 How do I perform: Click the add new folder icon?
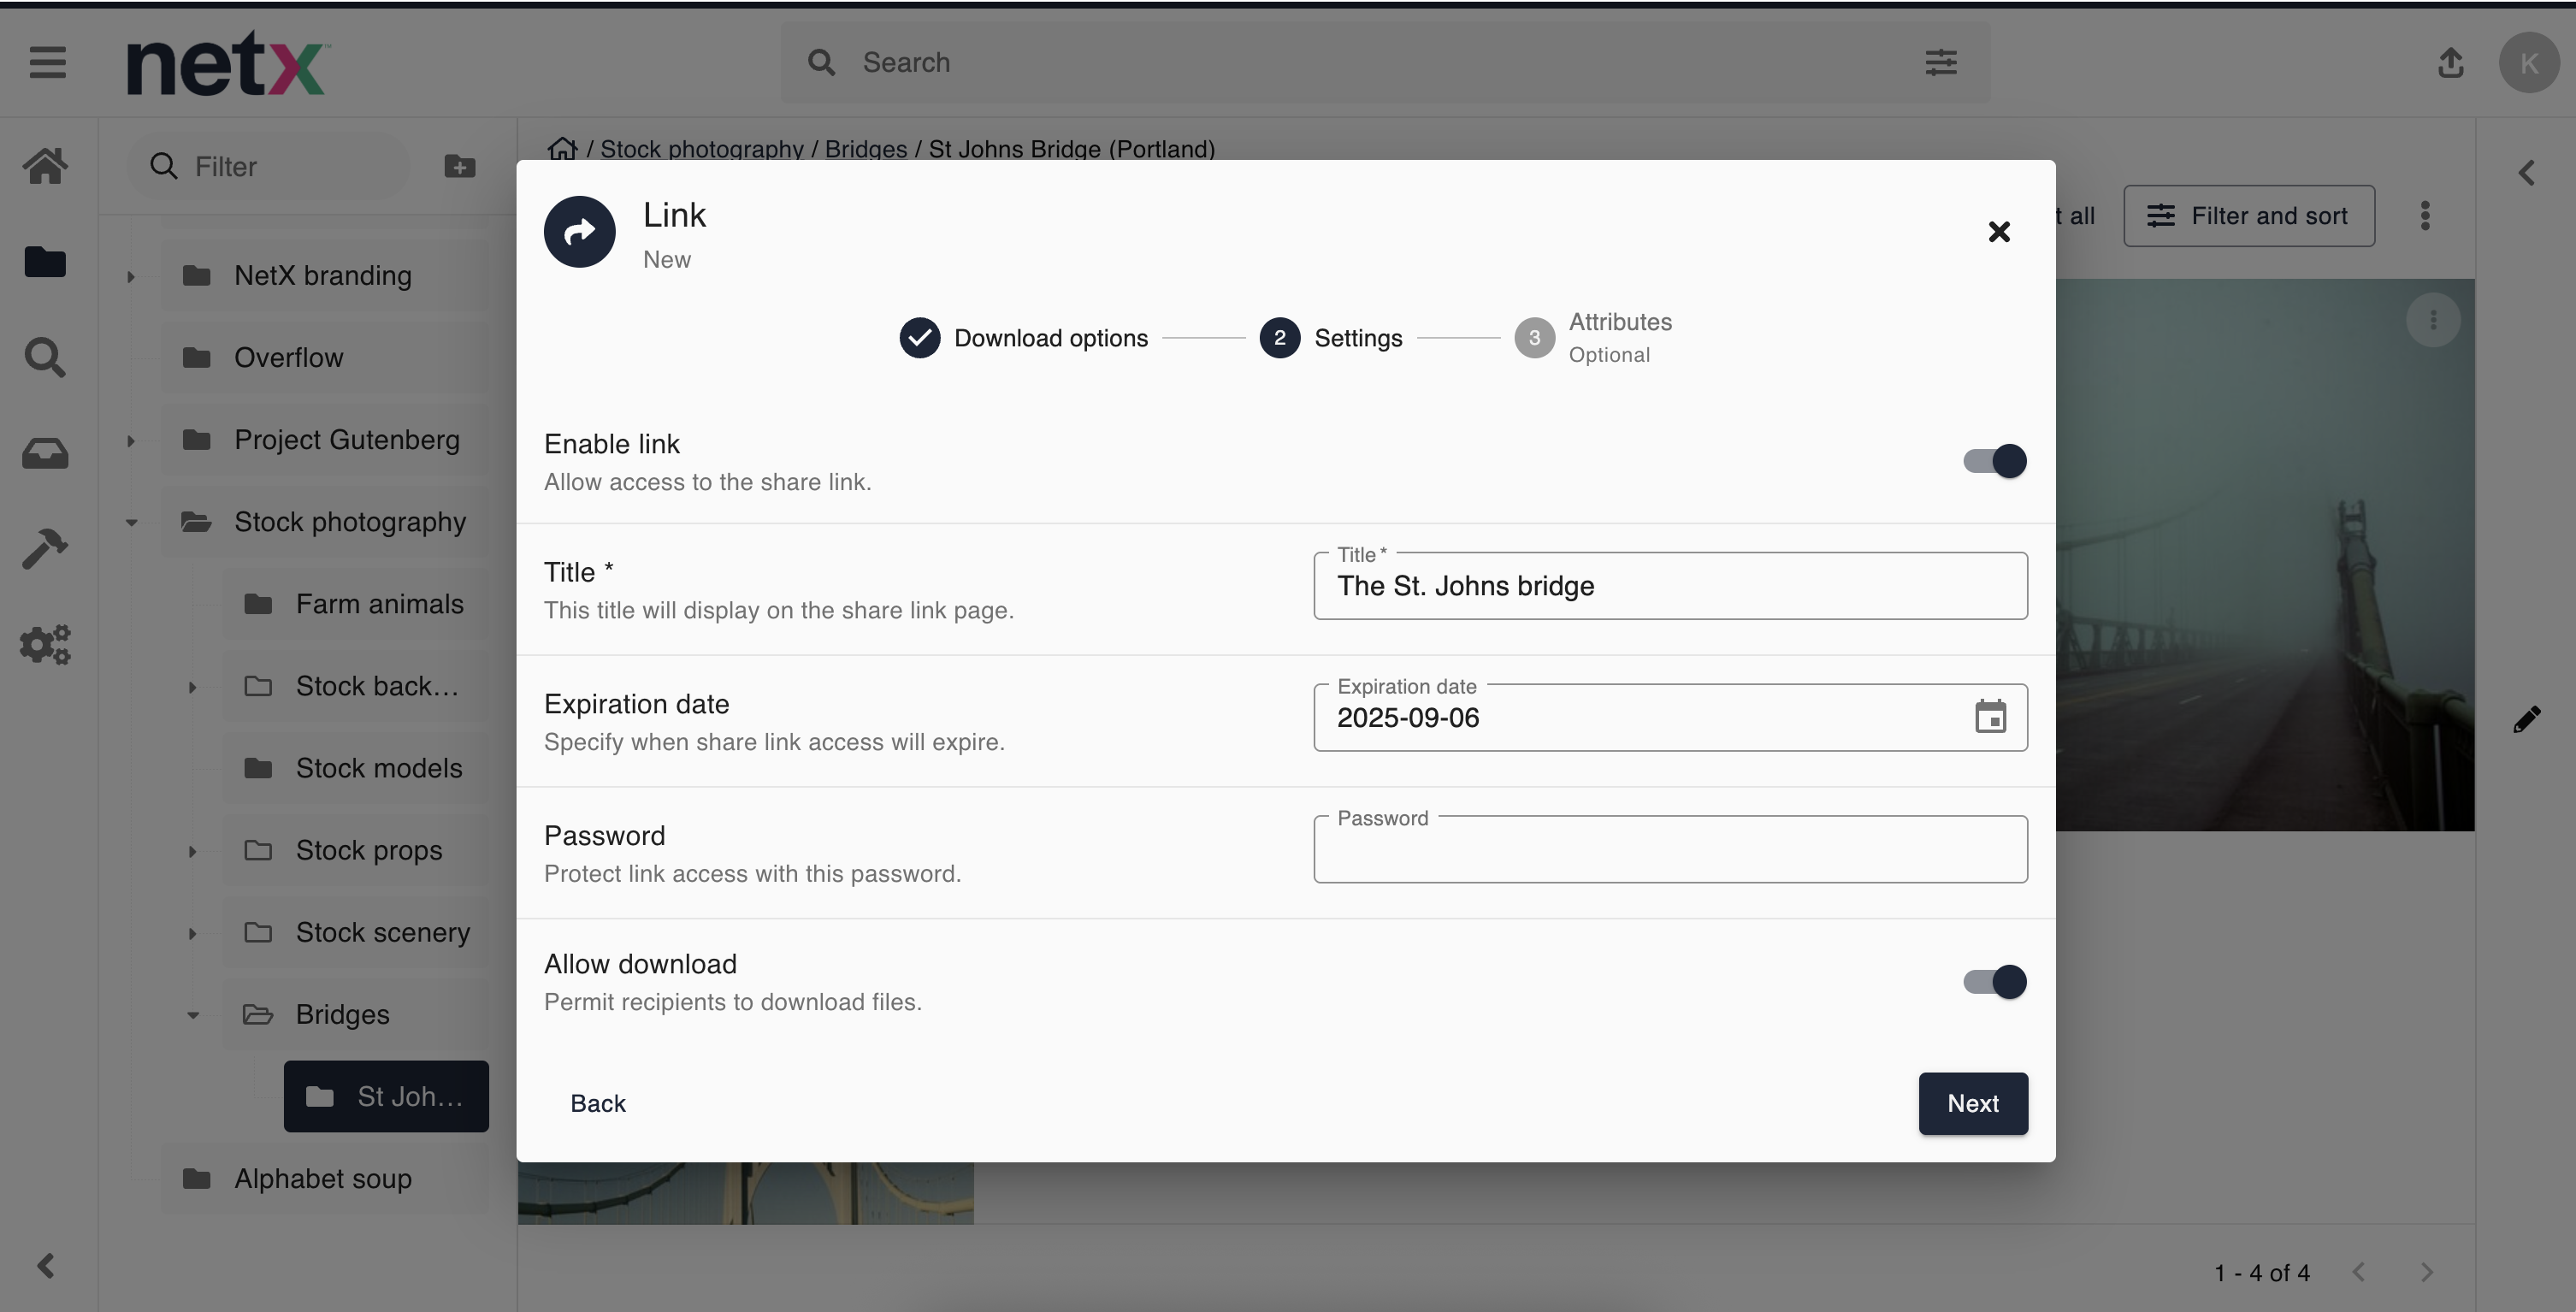tap(460, 166)
